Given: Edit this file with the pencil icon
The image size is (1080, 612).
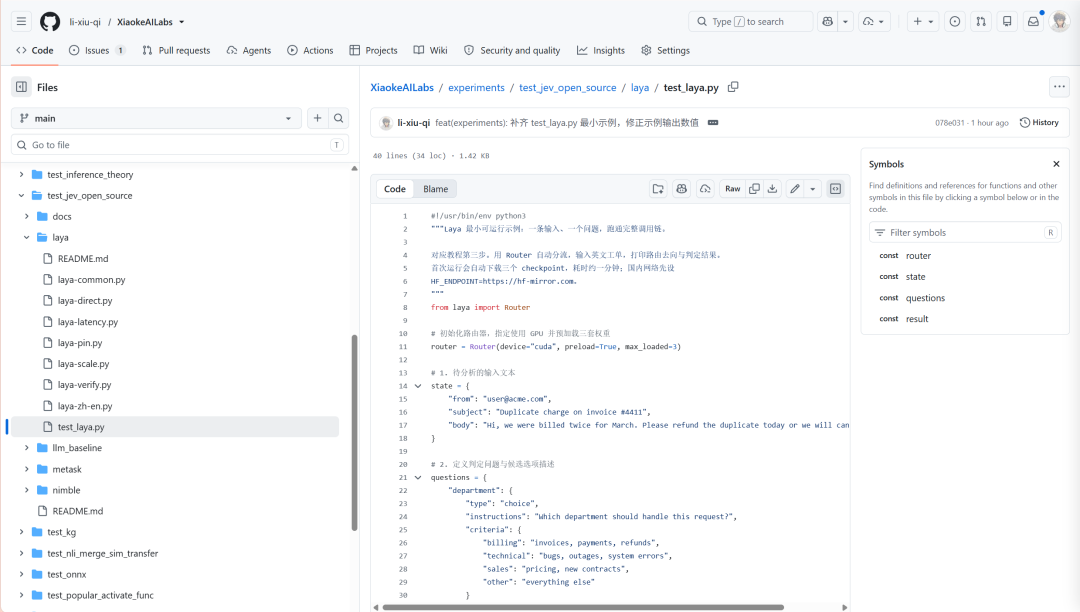Looking at the screenshot, I should coord(795,189).
